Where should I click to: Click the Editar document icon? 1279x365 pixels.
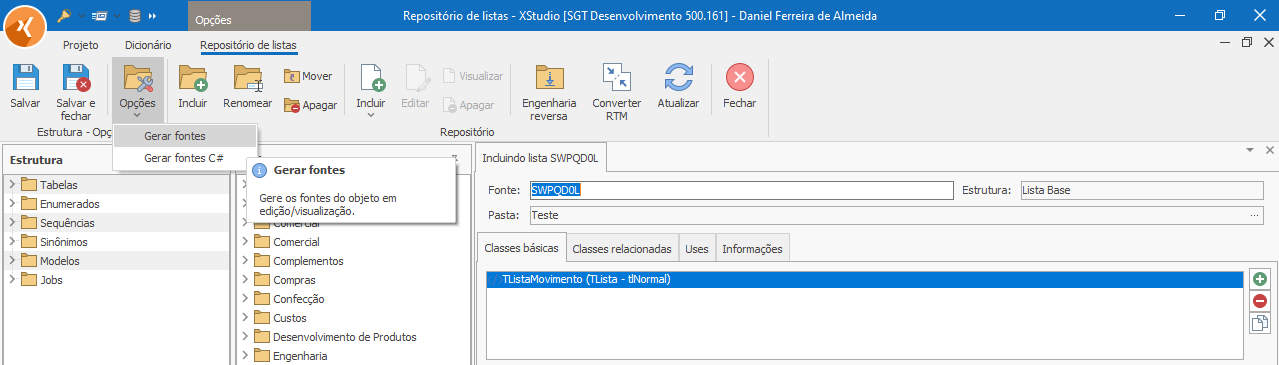click(x=415, y=78)
